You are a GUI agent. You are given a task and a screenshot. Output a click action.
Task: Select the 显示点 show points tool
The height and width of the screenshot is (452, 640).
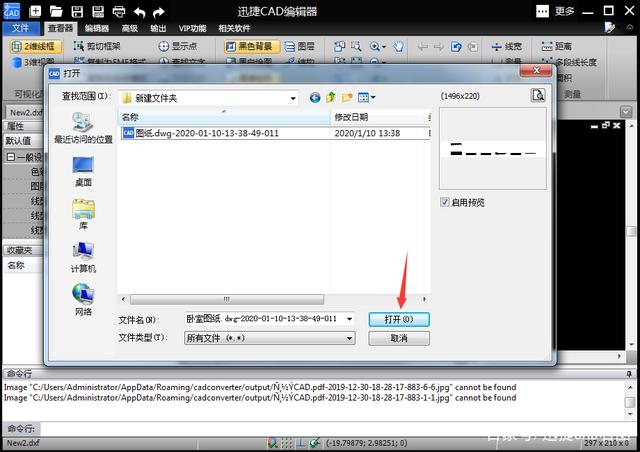pyautogui.click(x=178, y=46)
